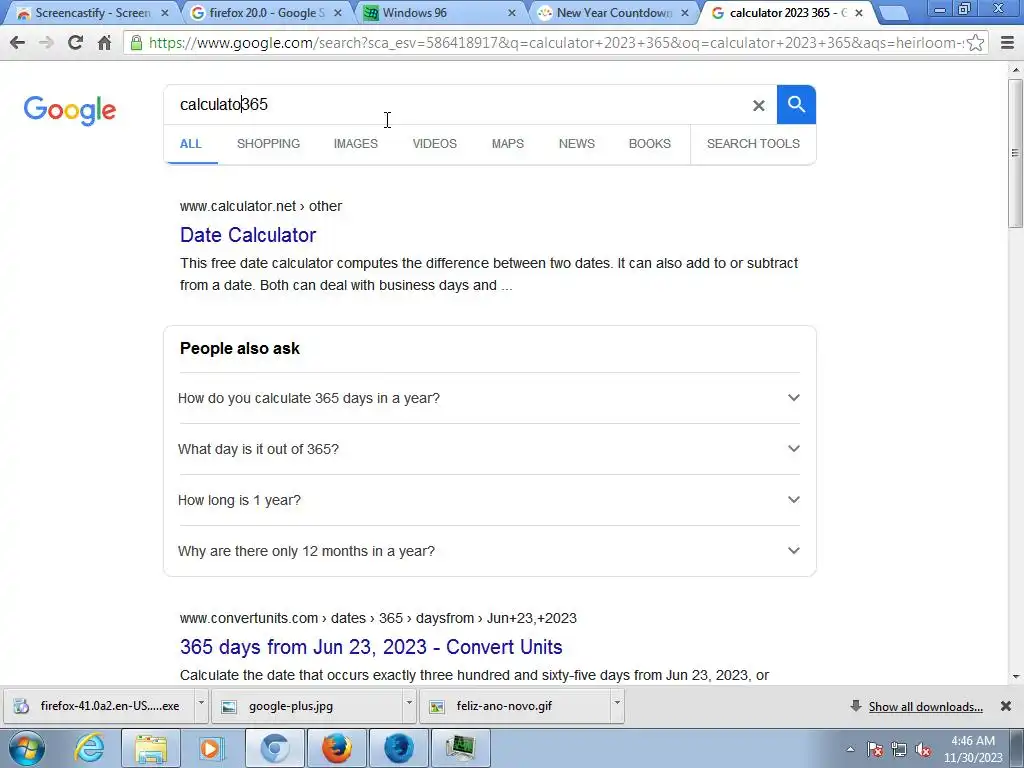
Task: Switch to the SHOPPING tab
Action: coord(268,144)
